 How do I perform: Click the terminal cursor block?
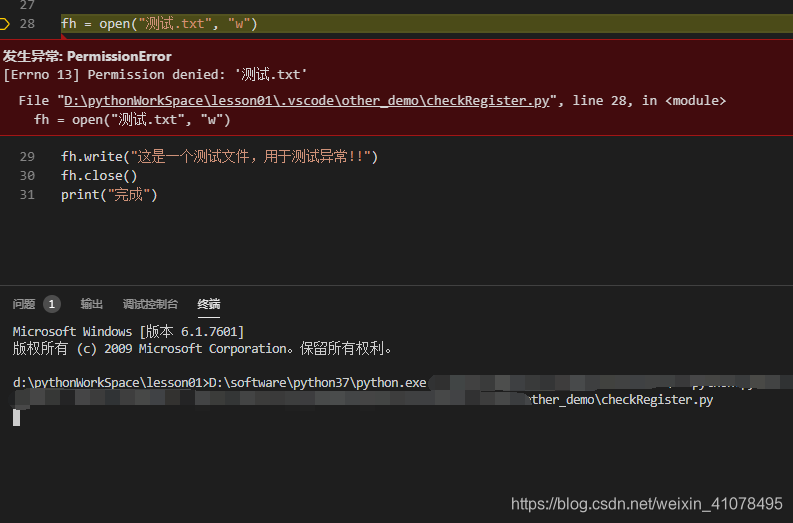[x=17, y=418]
